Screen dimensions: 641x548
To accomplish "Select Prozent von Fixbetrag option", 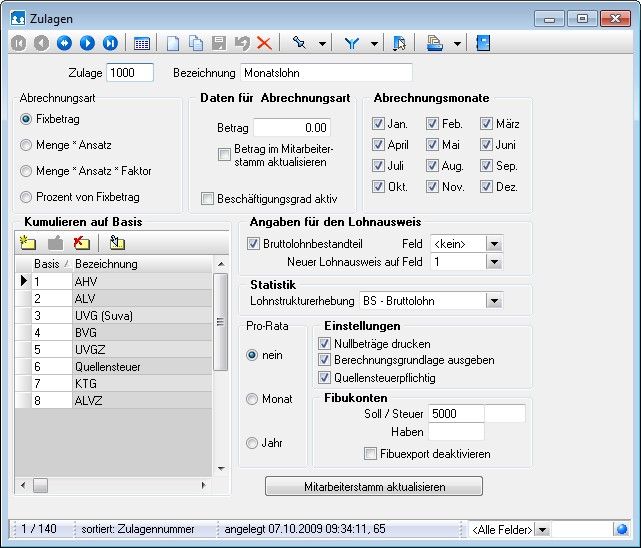I will 26,197.
